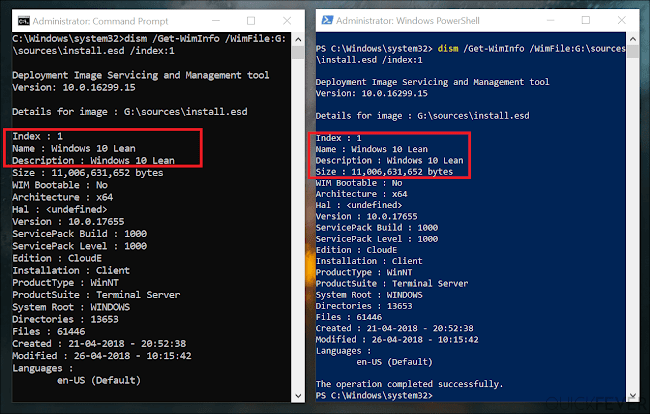The image size is (650, 414).
Task: Click 'Administrator: Windows PowerShell' title text
Action: tap(407, 21)
